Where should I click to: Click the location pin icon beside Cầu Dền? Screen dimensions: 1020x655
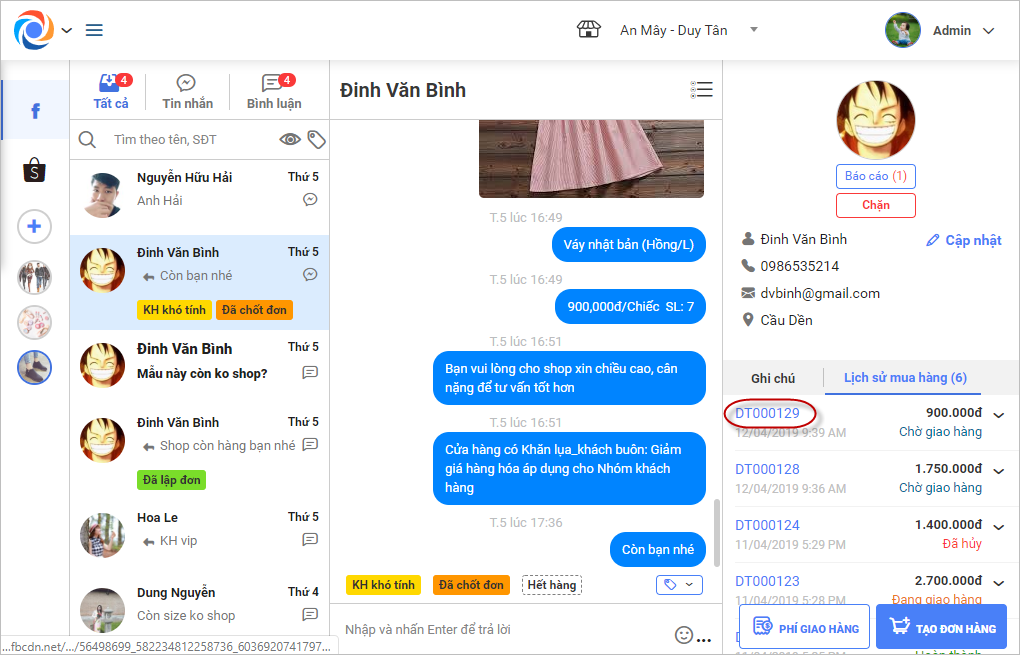click(748, 319)
